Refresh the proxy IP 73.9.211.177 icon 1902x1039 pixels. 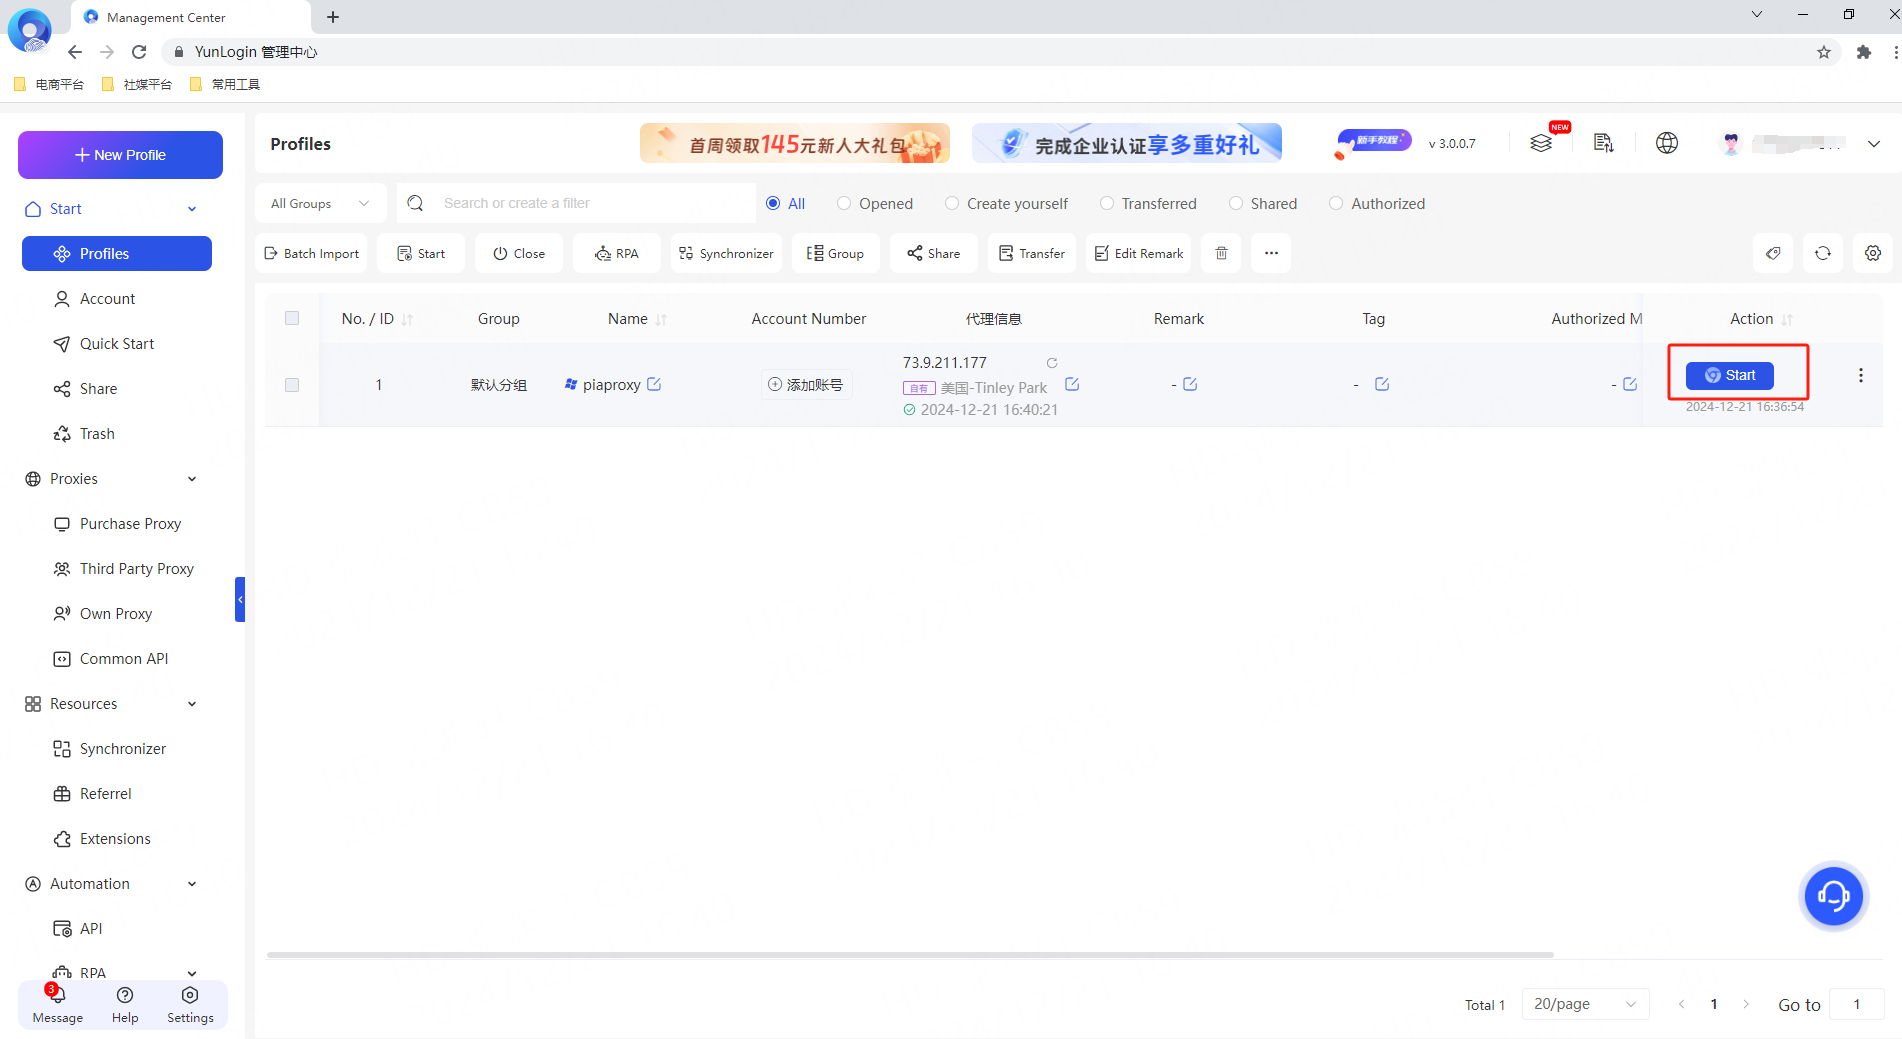click(x=1052, y=363)
